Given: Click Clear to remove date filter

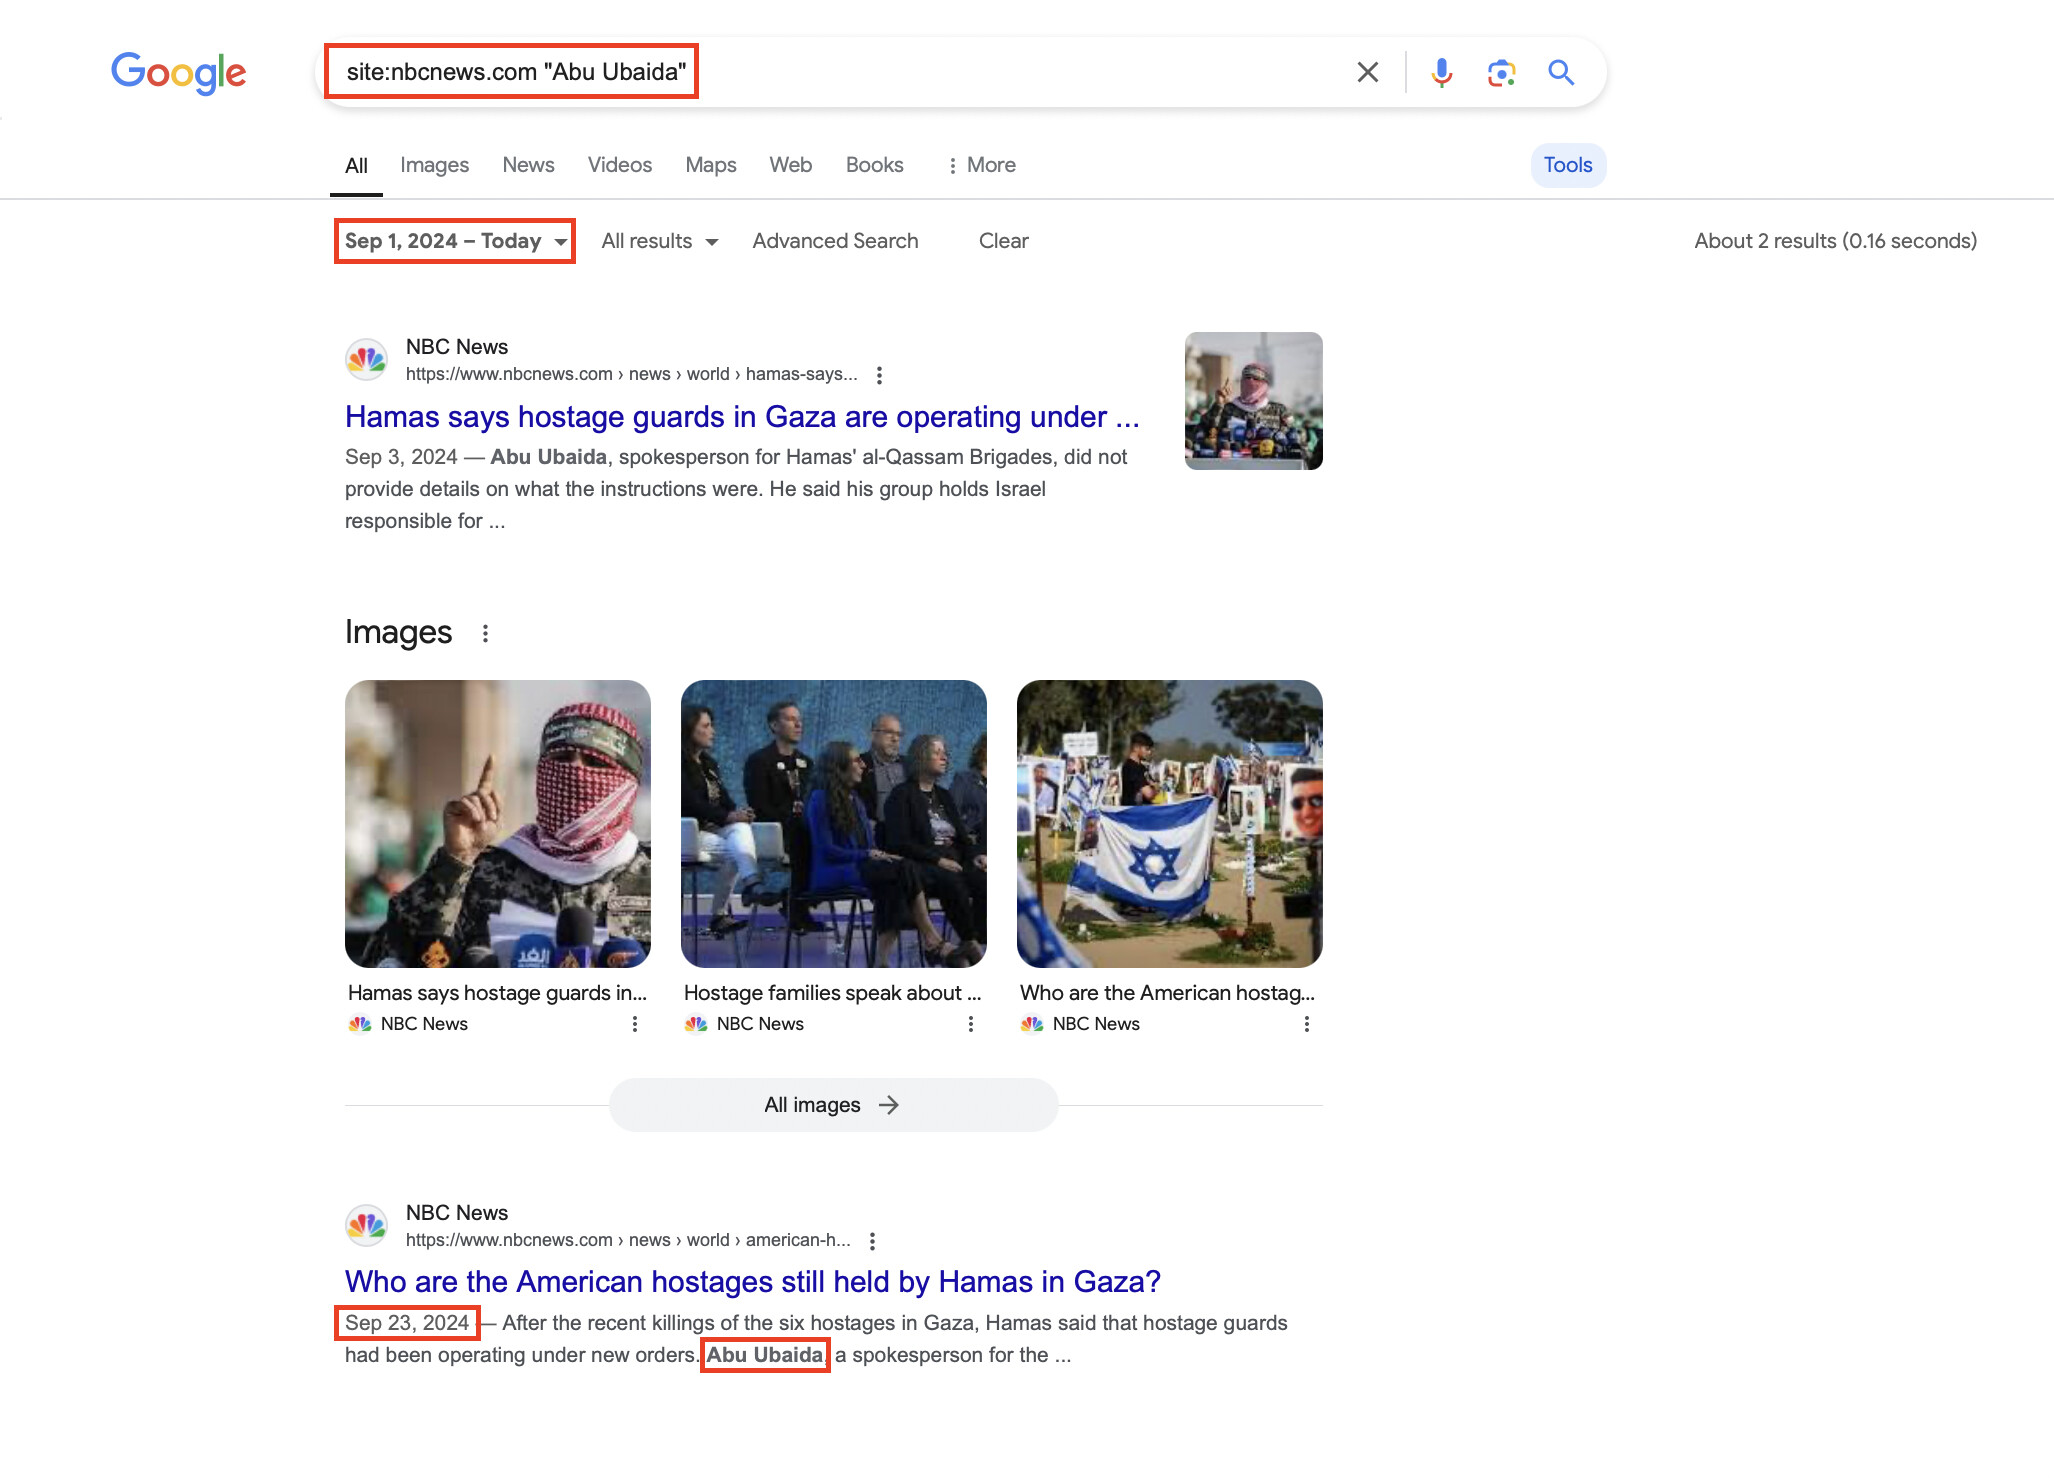Looking at the screenshot, I should tap(1003, 241).
